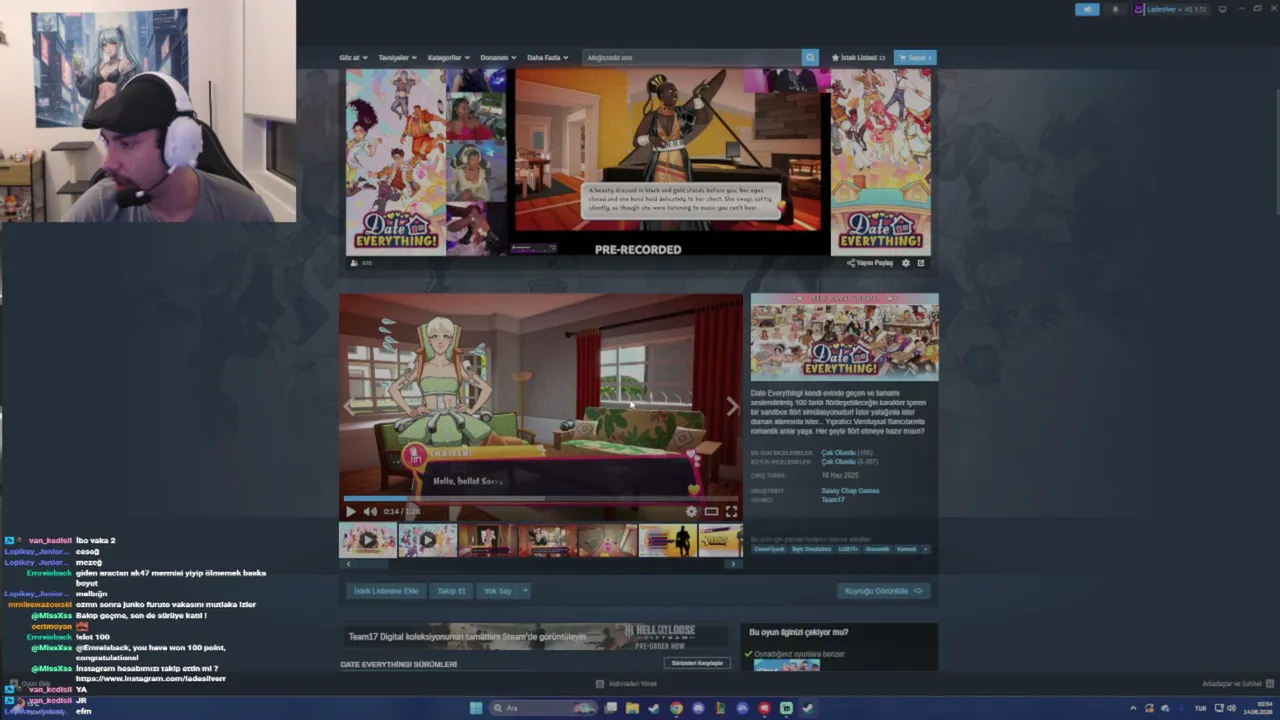Open Google Chrome from taskbar
The image size is (1280, 720).
(x=676, y=708)
